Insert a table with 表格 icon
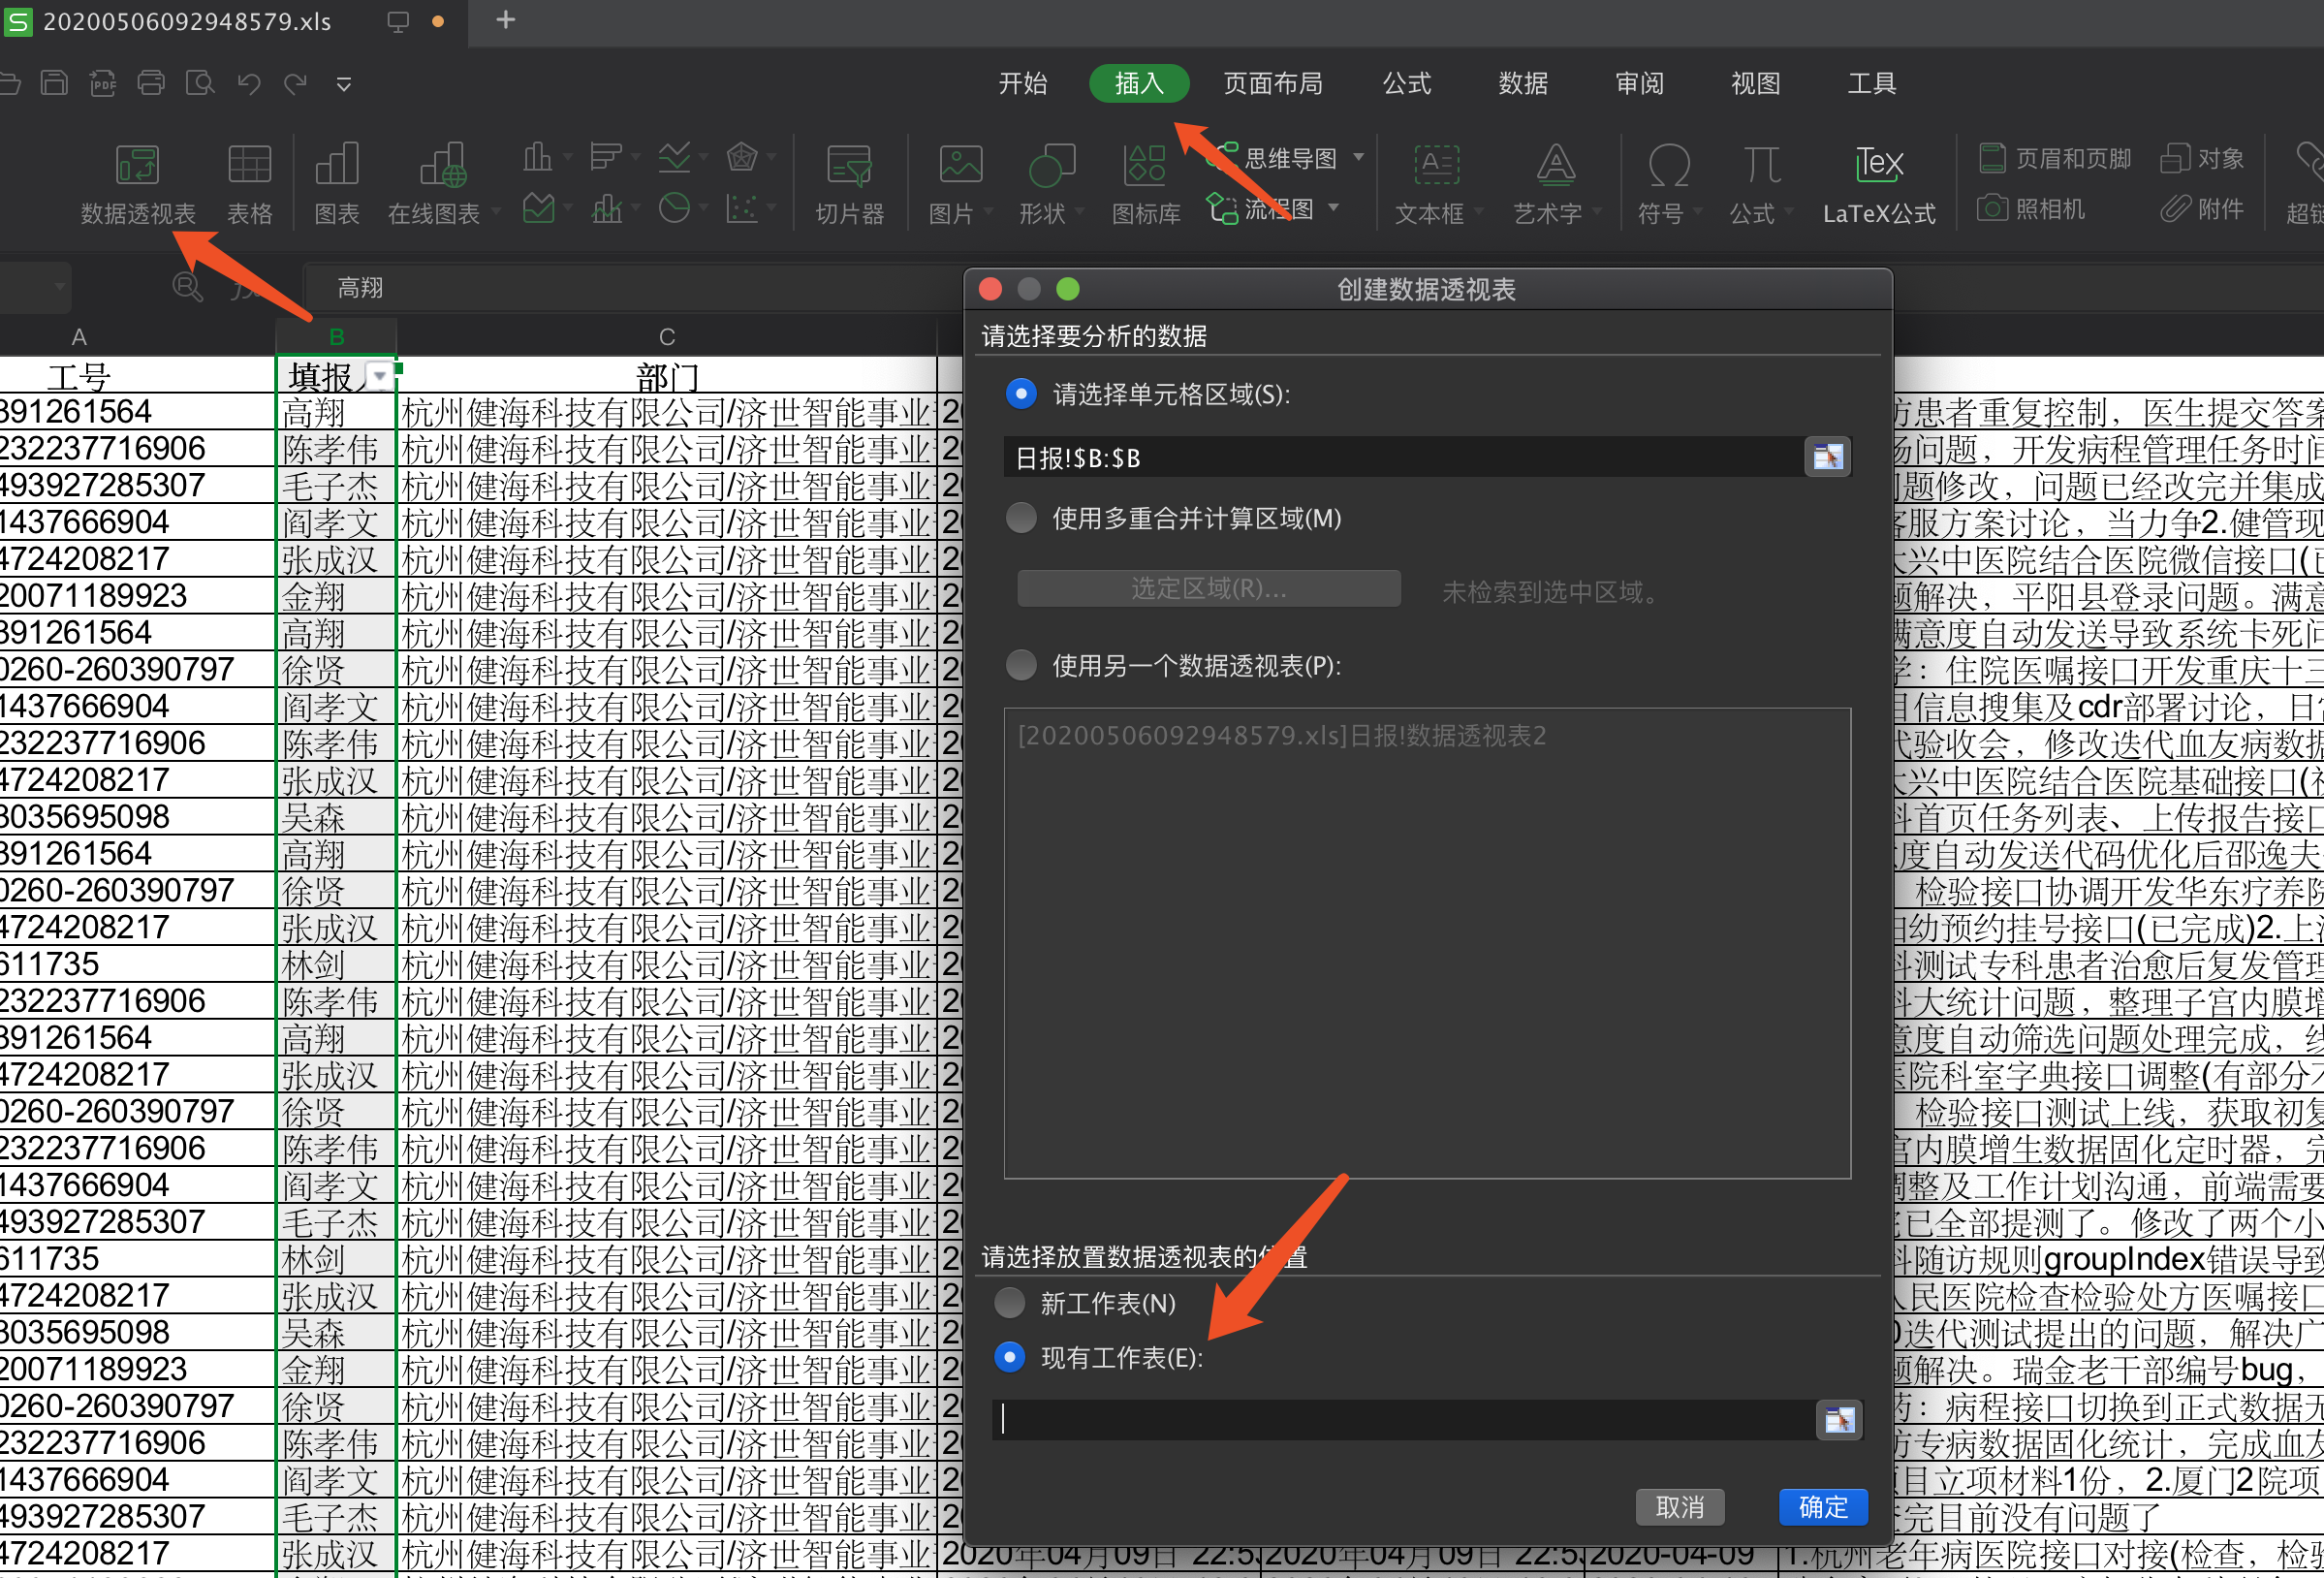The image size is (2324, 1578). point(249,184)
